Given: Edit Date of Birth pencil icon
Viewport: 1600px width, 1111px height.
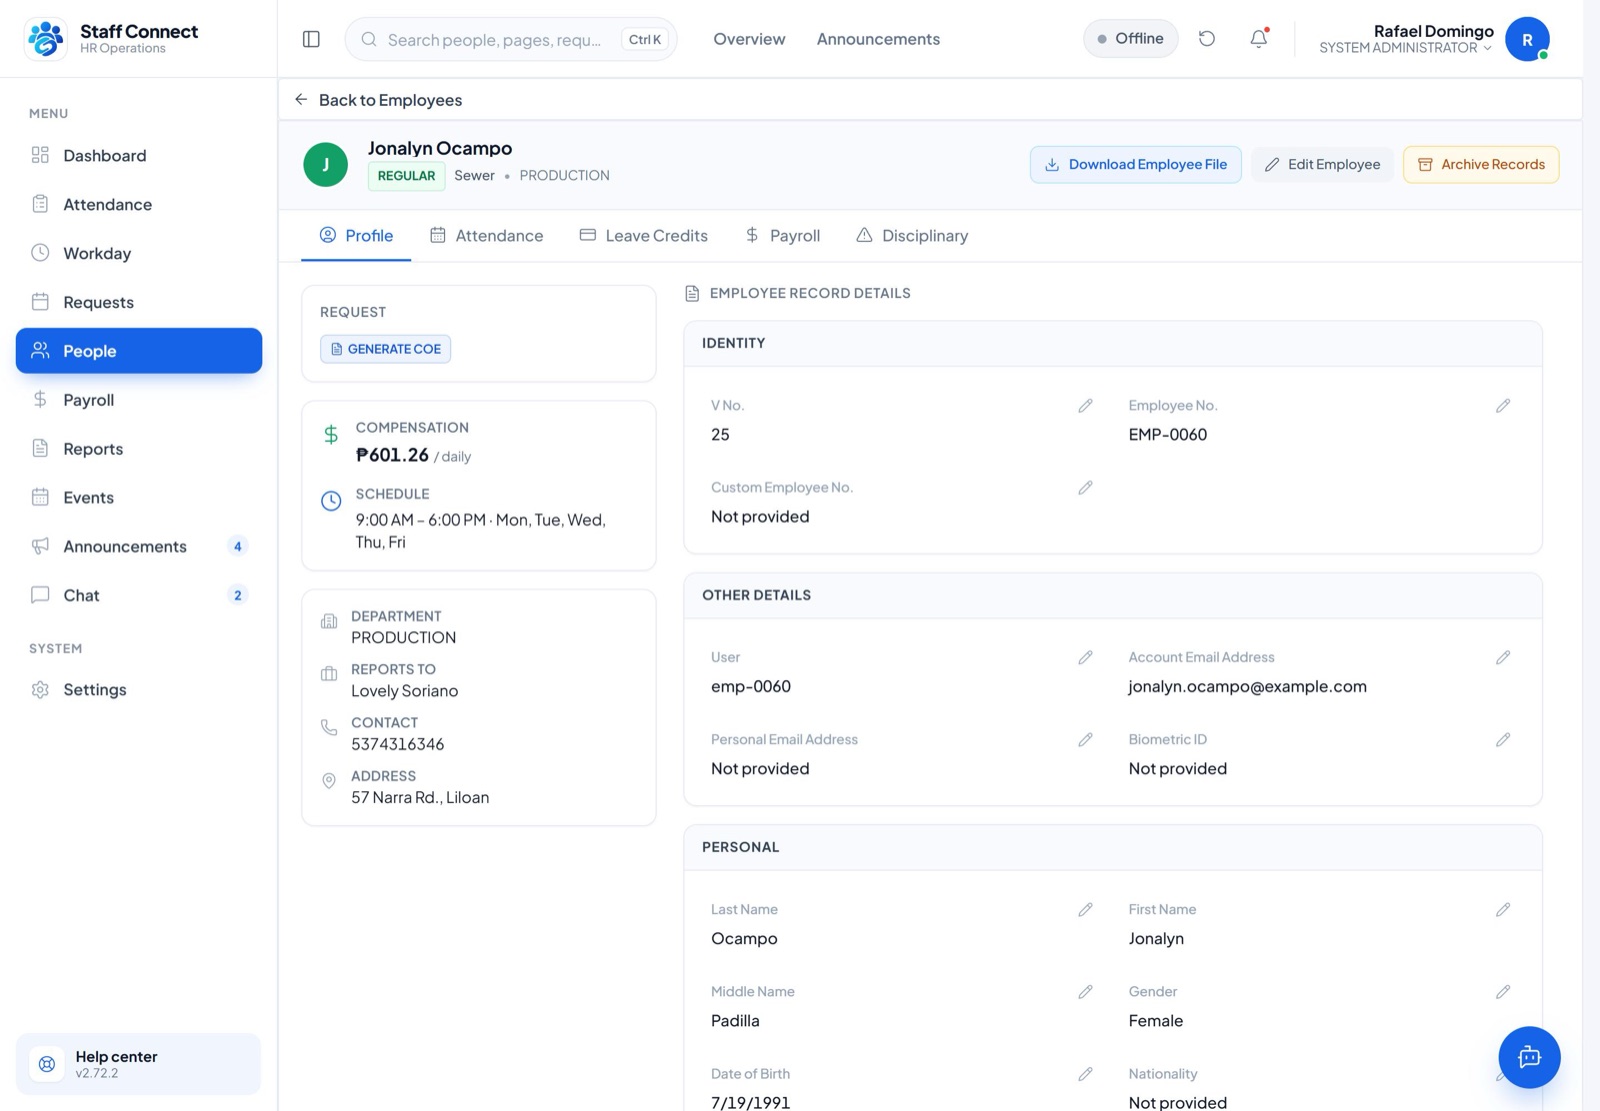Looking at the screenshot, I should tap(1085, 1074).
